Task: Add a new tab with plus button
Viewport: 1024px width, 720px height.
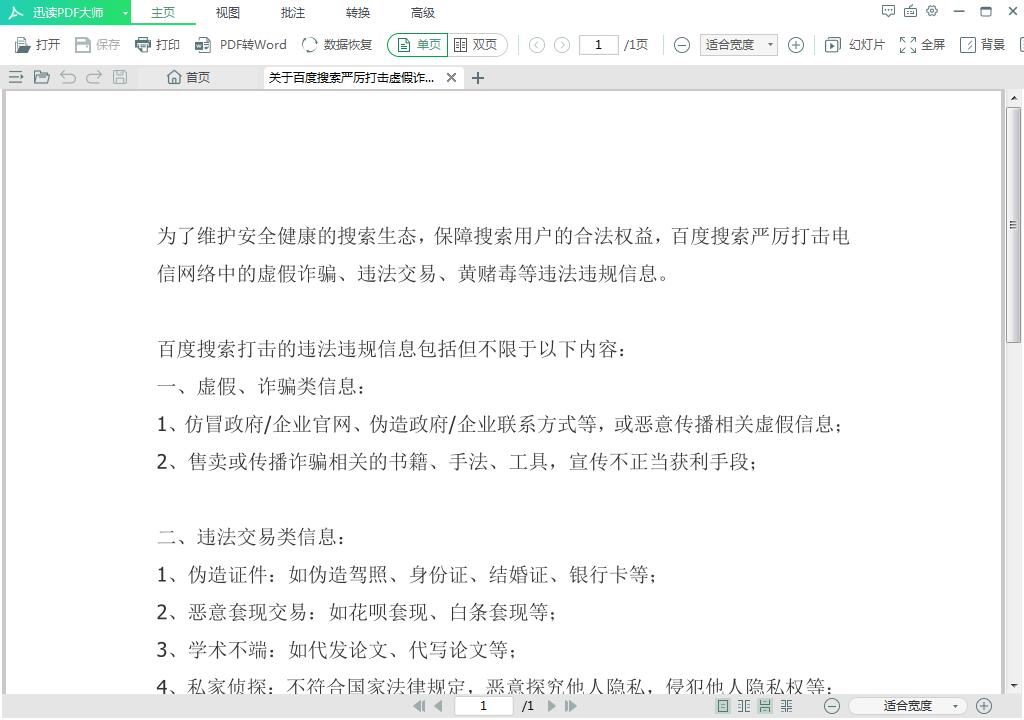Action: click(x=478, y=78)
